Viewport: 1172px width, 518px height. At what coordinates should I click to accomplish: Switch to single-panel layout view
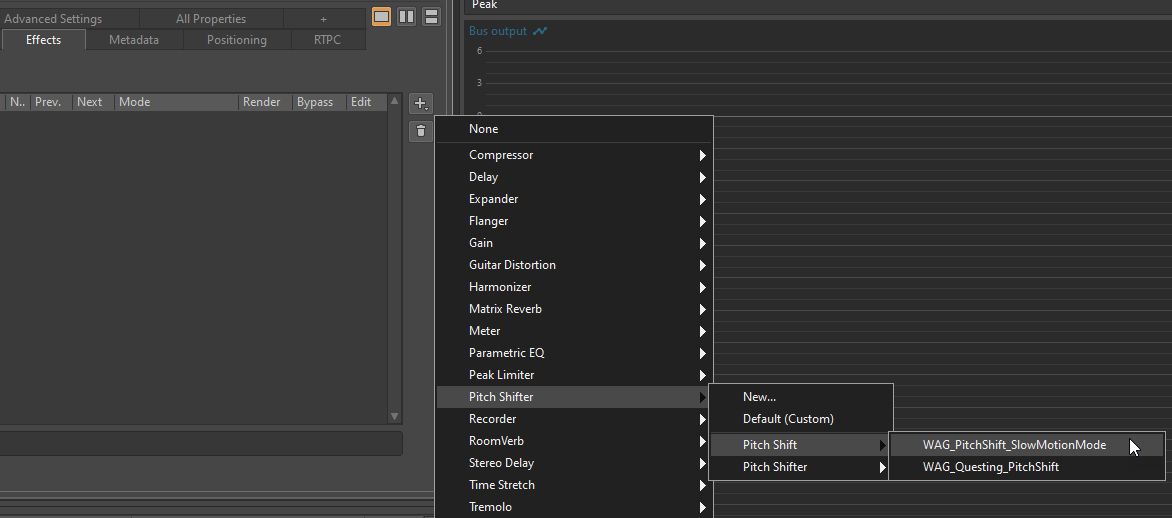(382, 17)
